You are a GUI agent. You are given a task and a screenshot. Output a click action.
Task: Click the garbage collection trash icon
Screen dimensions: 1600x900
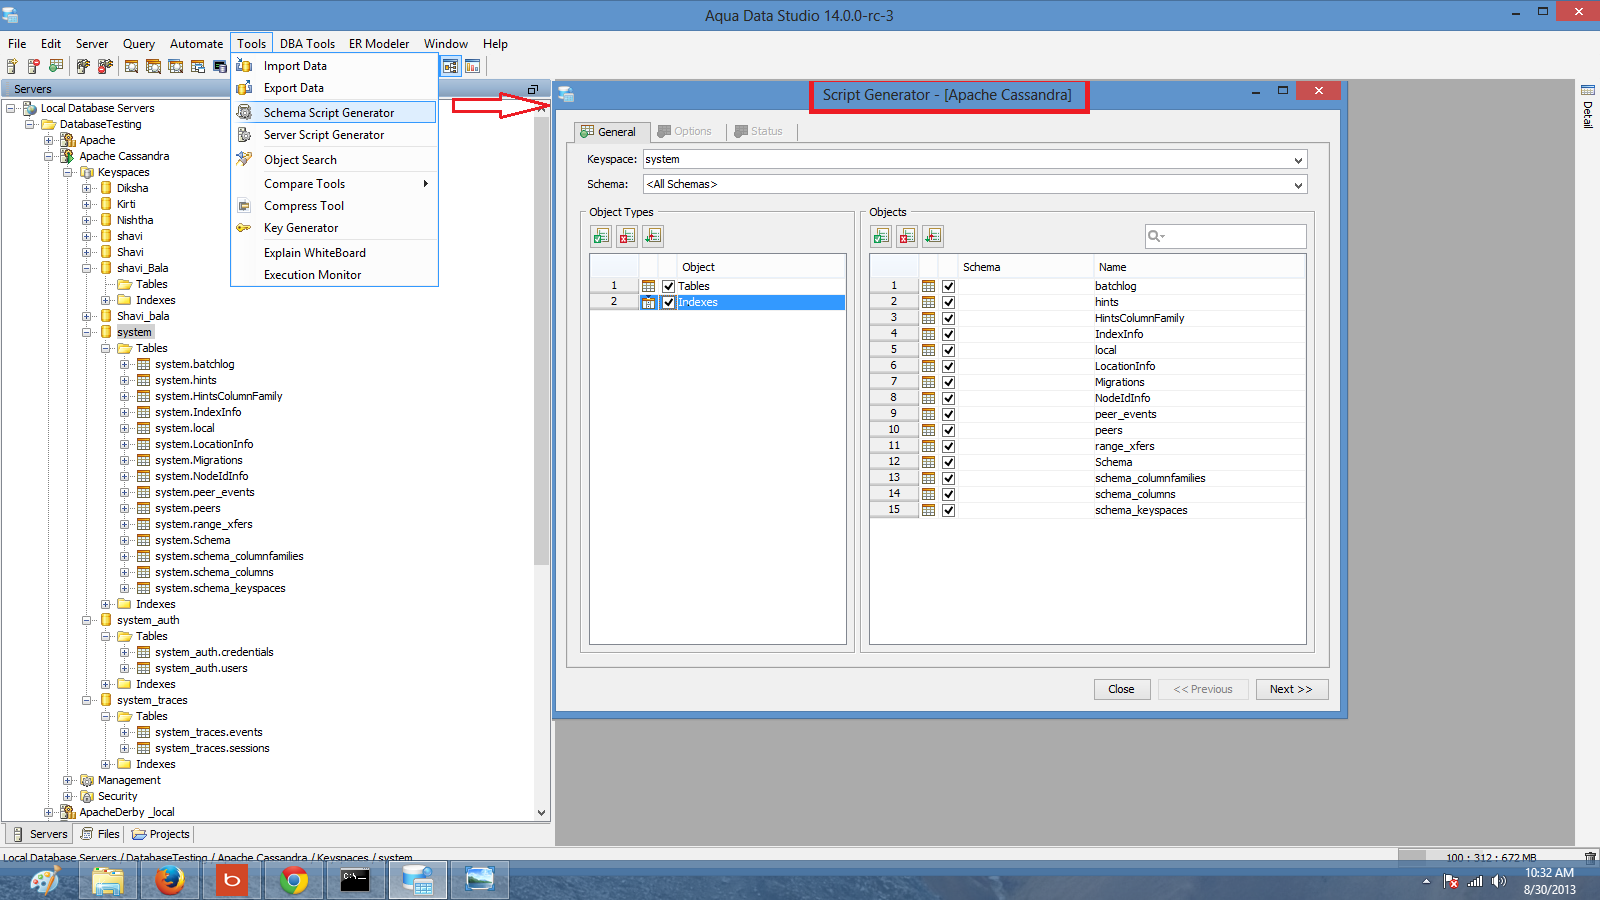(1590, 857)
